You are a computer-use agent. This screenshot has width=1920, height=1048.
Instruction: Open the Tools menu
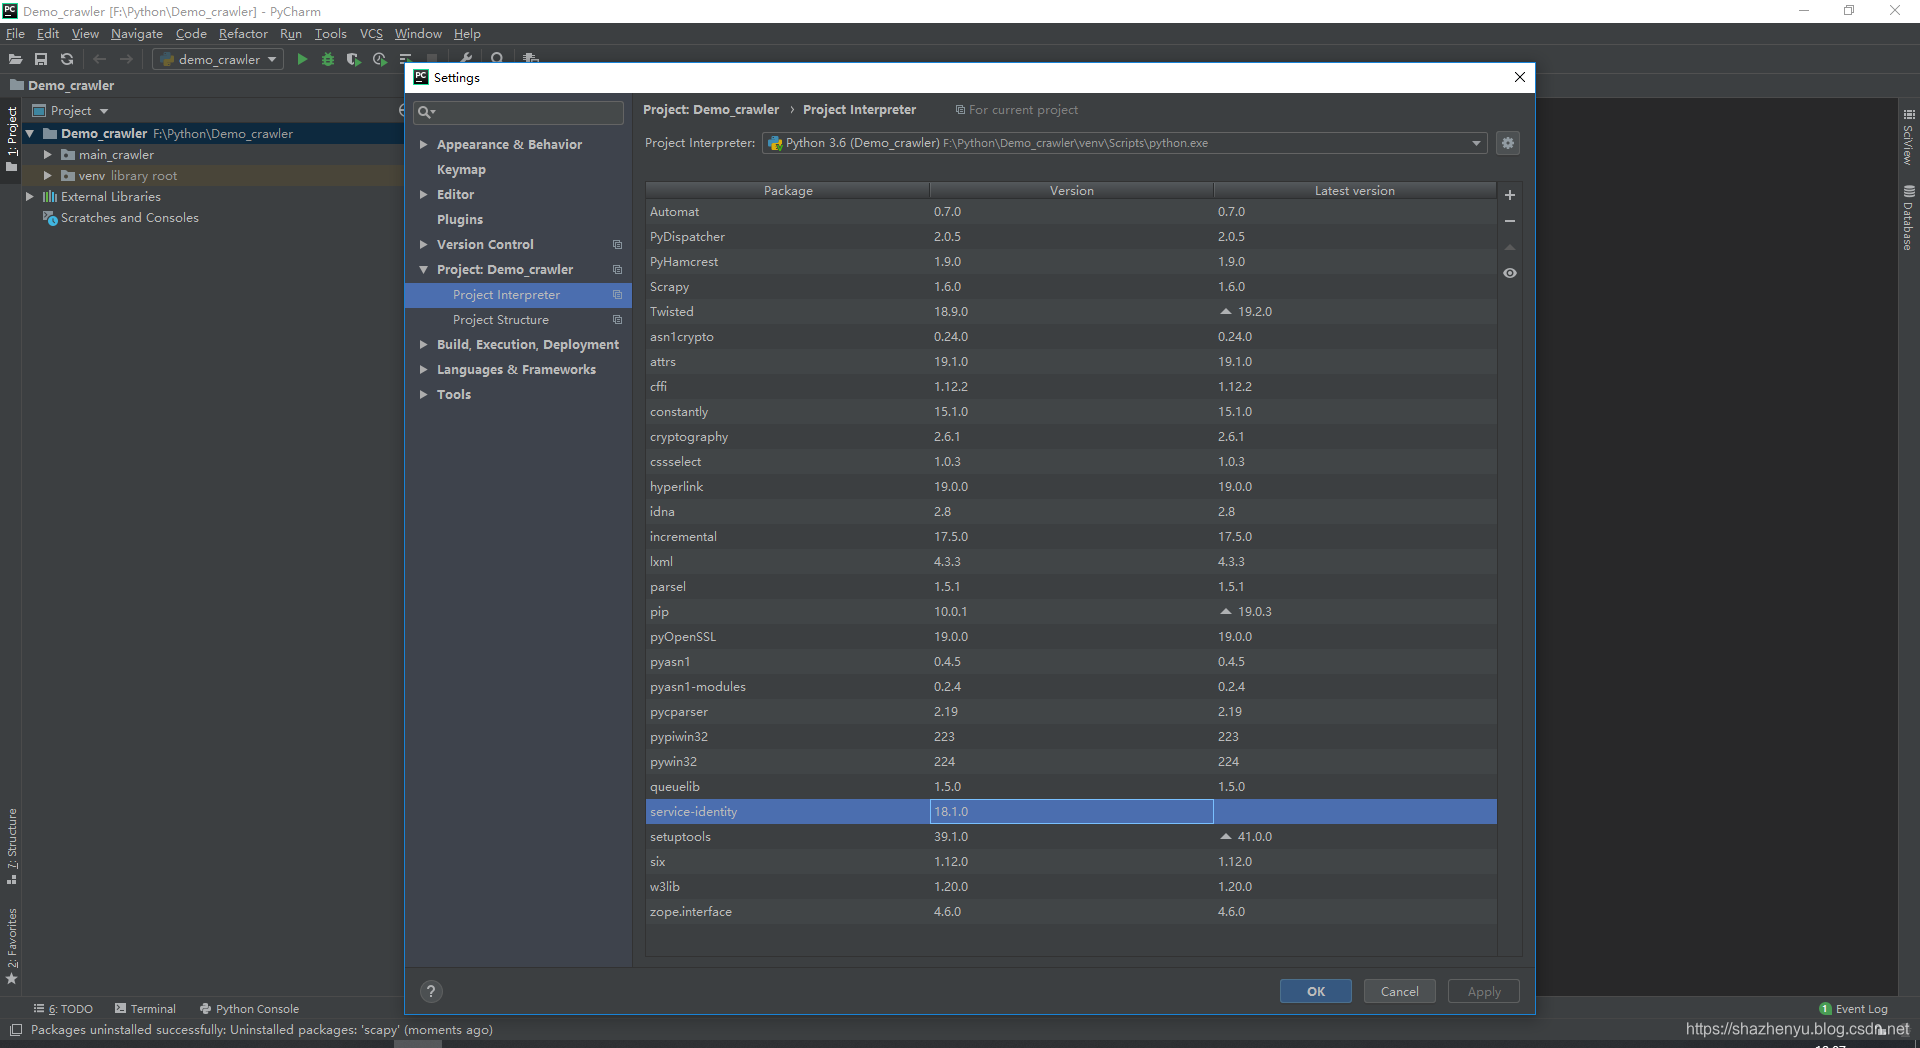pyautogui.click(x=330, y=34)
